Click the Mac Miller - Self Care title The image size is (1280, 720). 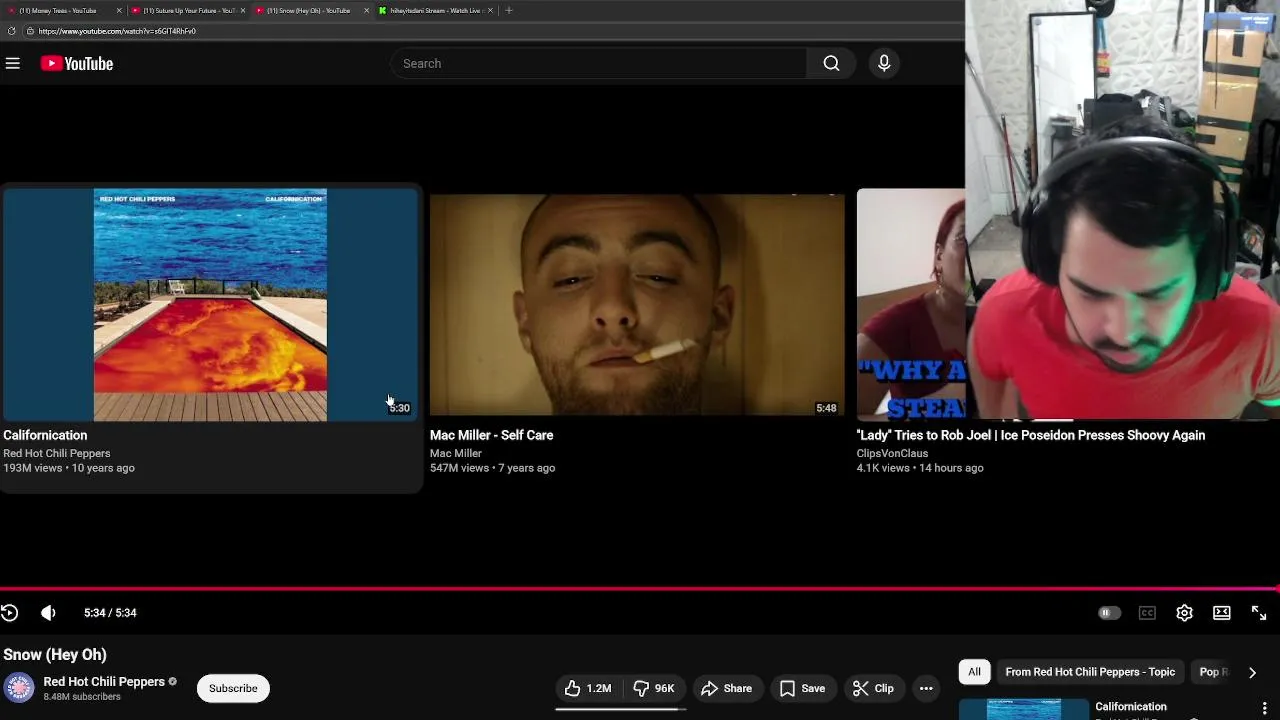(x=491, y=435)
